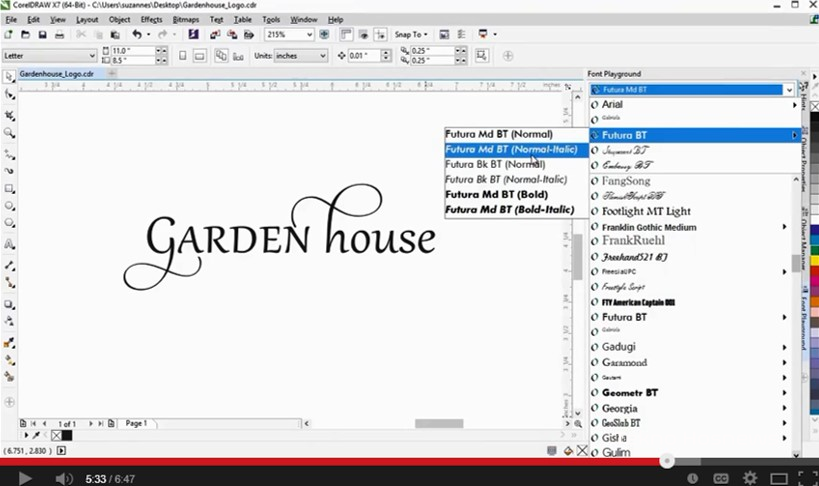
Task: Toggle the All Pages button
Action: (221, 55)
